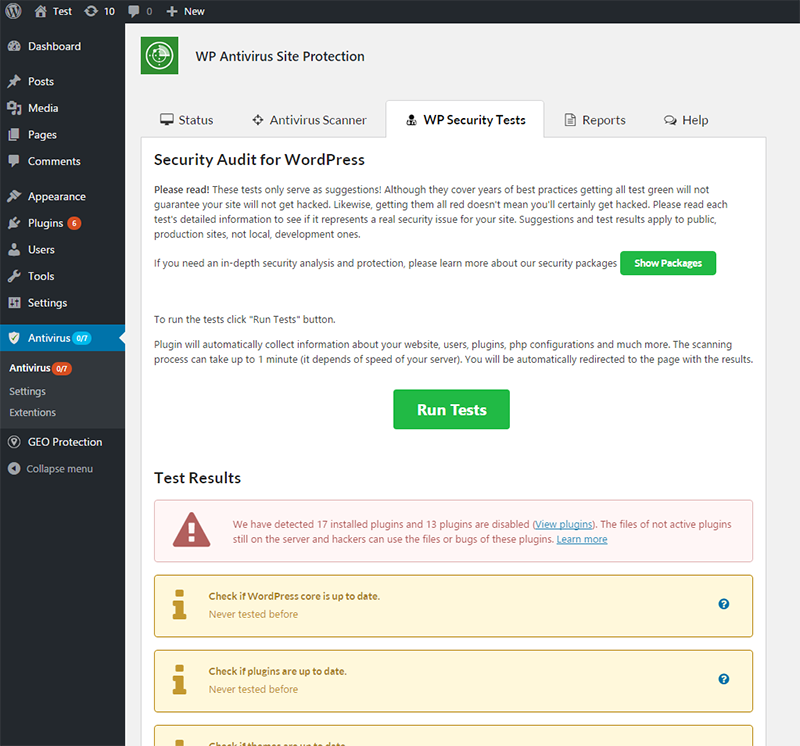Click the blue 0/7 Antivirus badge
800x746 pixels.
pos(82,338)
